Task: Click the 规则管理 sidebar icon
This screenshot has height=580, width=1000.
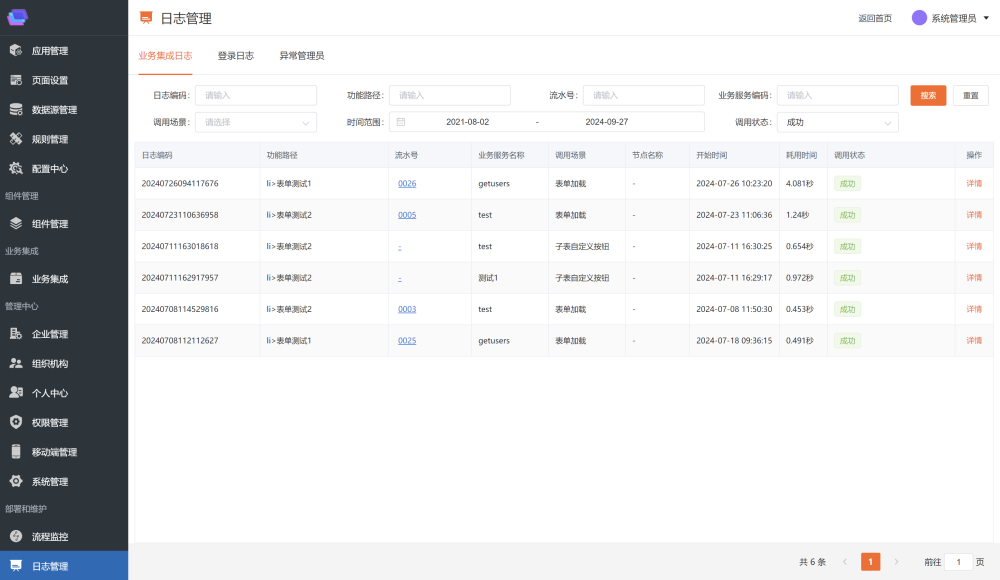Action: (x=16, y=139)
